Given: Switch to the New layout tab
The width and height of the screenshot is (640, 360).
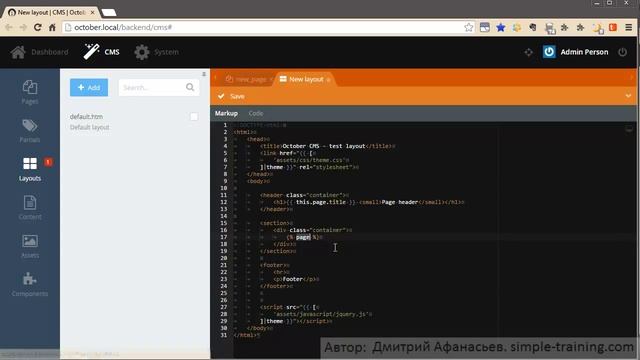Looking at the screenshot, I should [x=304, y=79].
